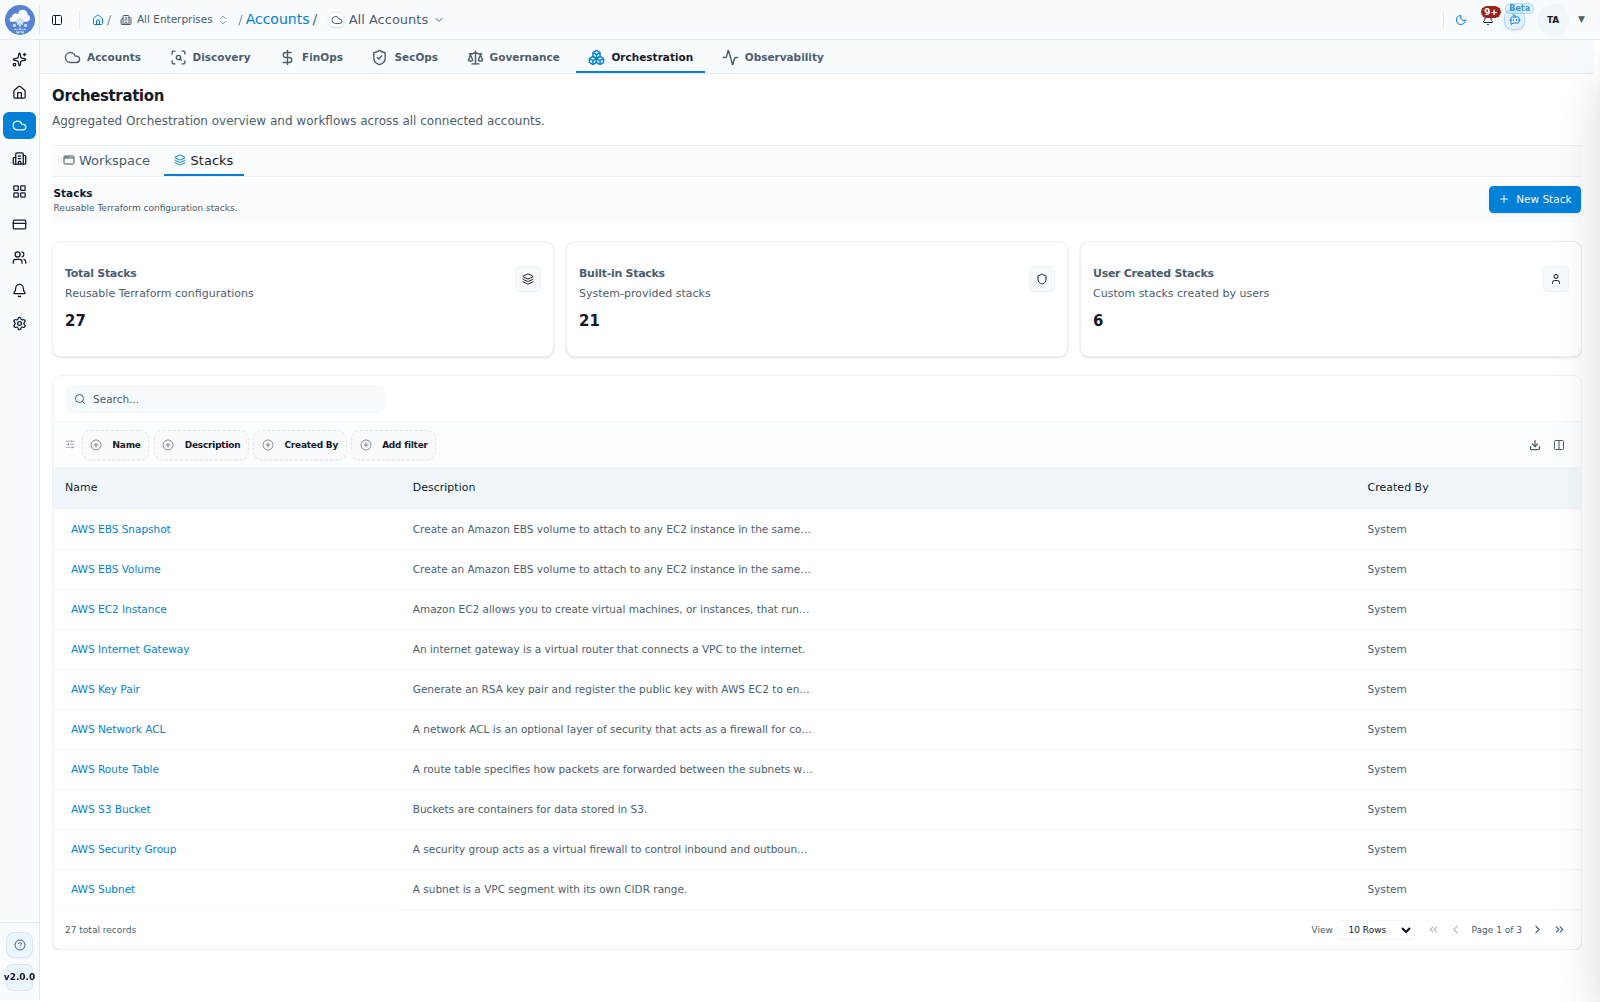Open the enterprise building sidebar icon
This screenshot has height=1002, width=1600.
tap(19, 159)
